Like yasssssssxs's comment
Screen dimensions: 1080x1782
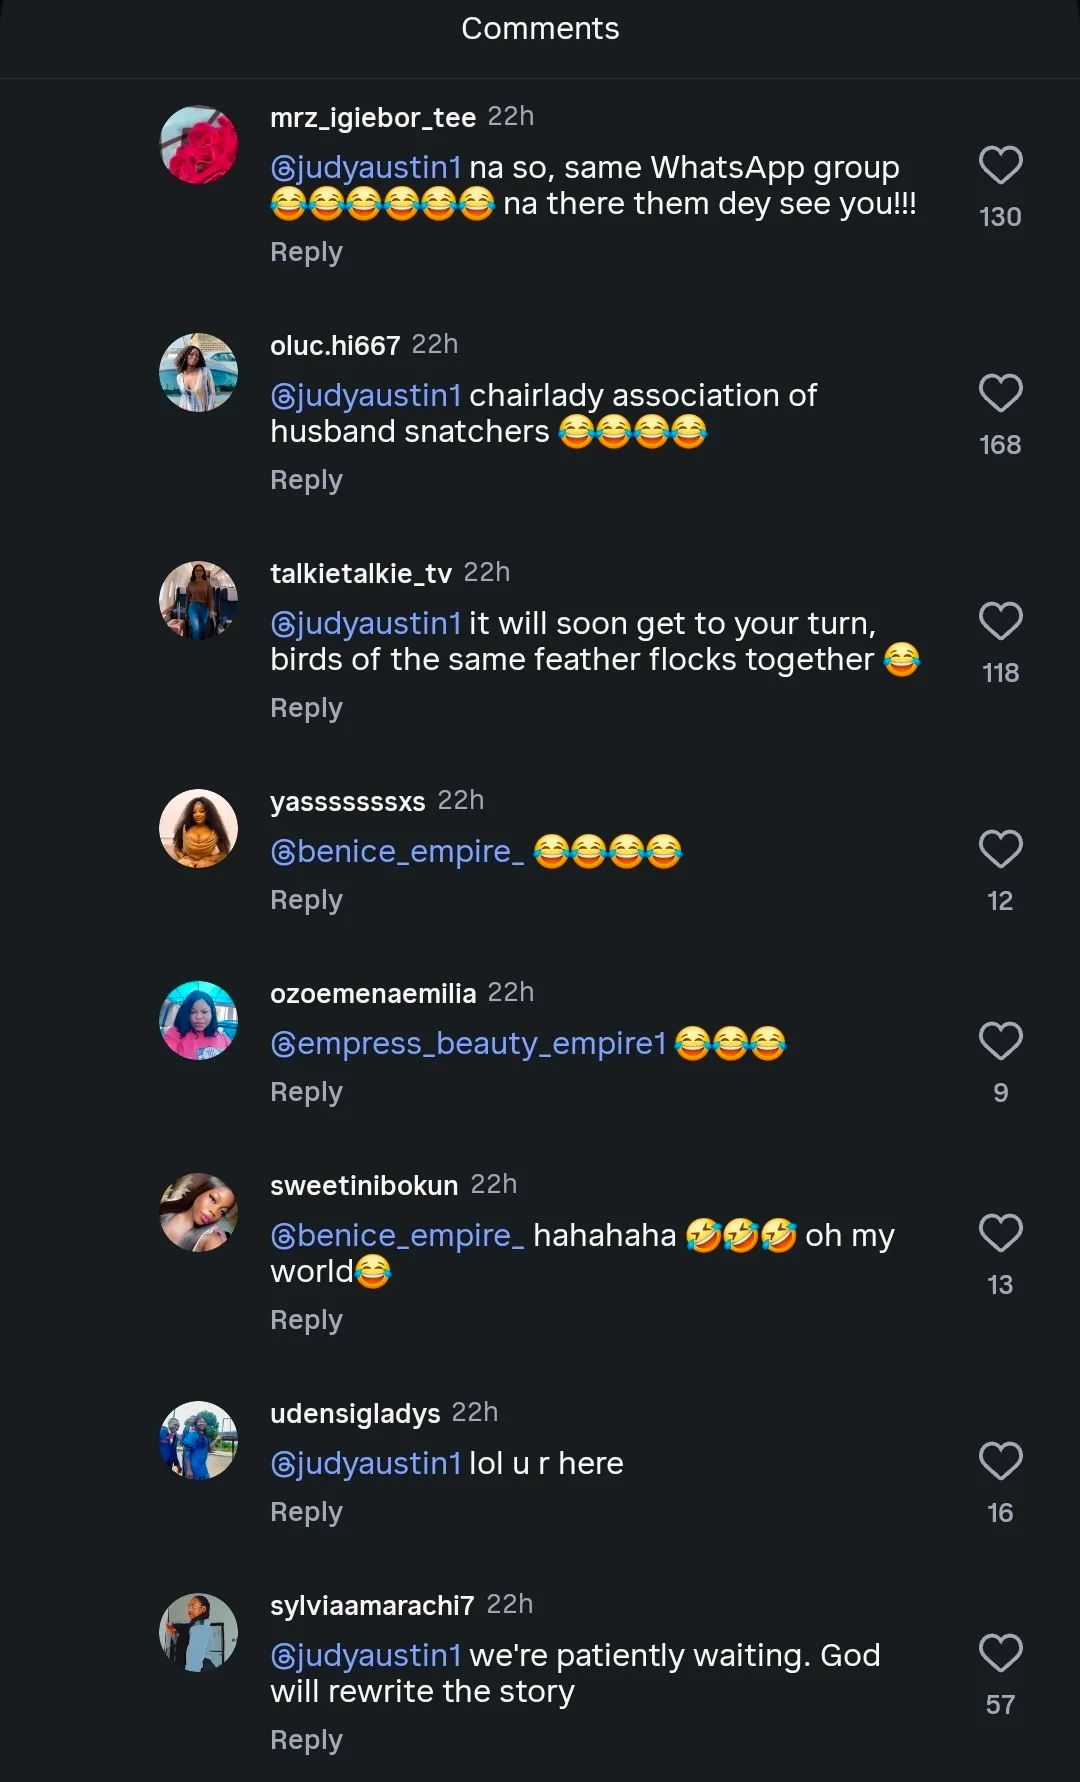pos(1000,849)
